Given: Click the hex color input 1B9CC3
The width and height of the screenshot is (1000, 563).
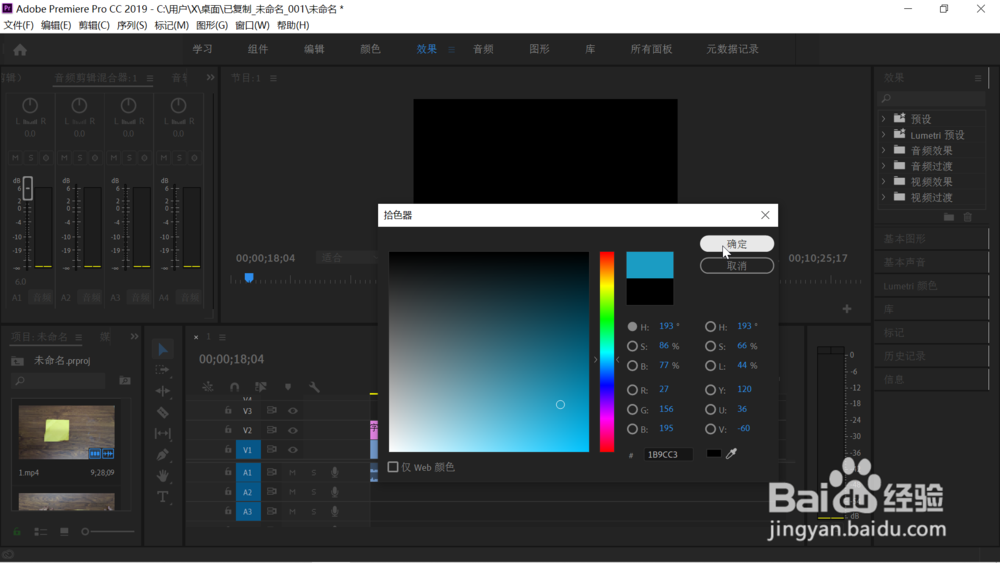Looking at the screenshot, I should pyautogui.click(x=667, y=455).
